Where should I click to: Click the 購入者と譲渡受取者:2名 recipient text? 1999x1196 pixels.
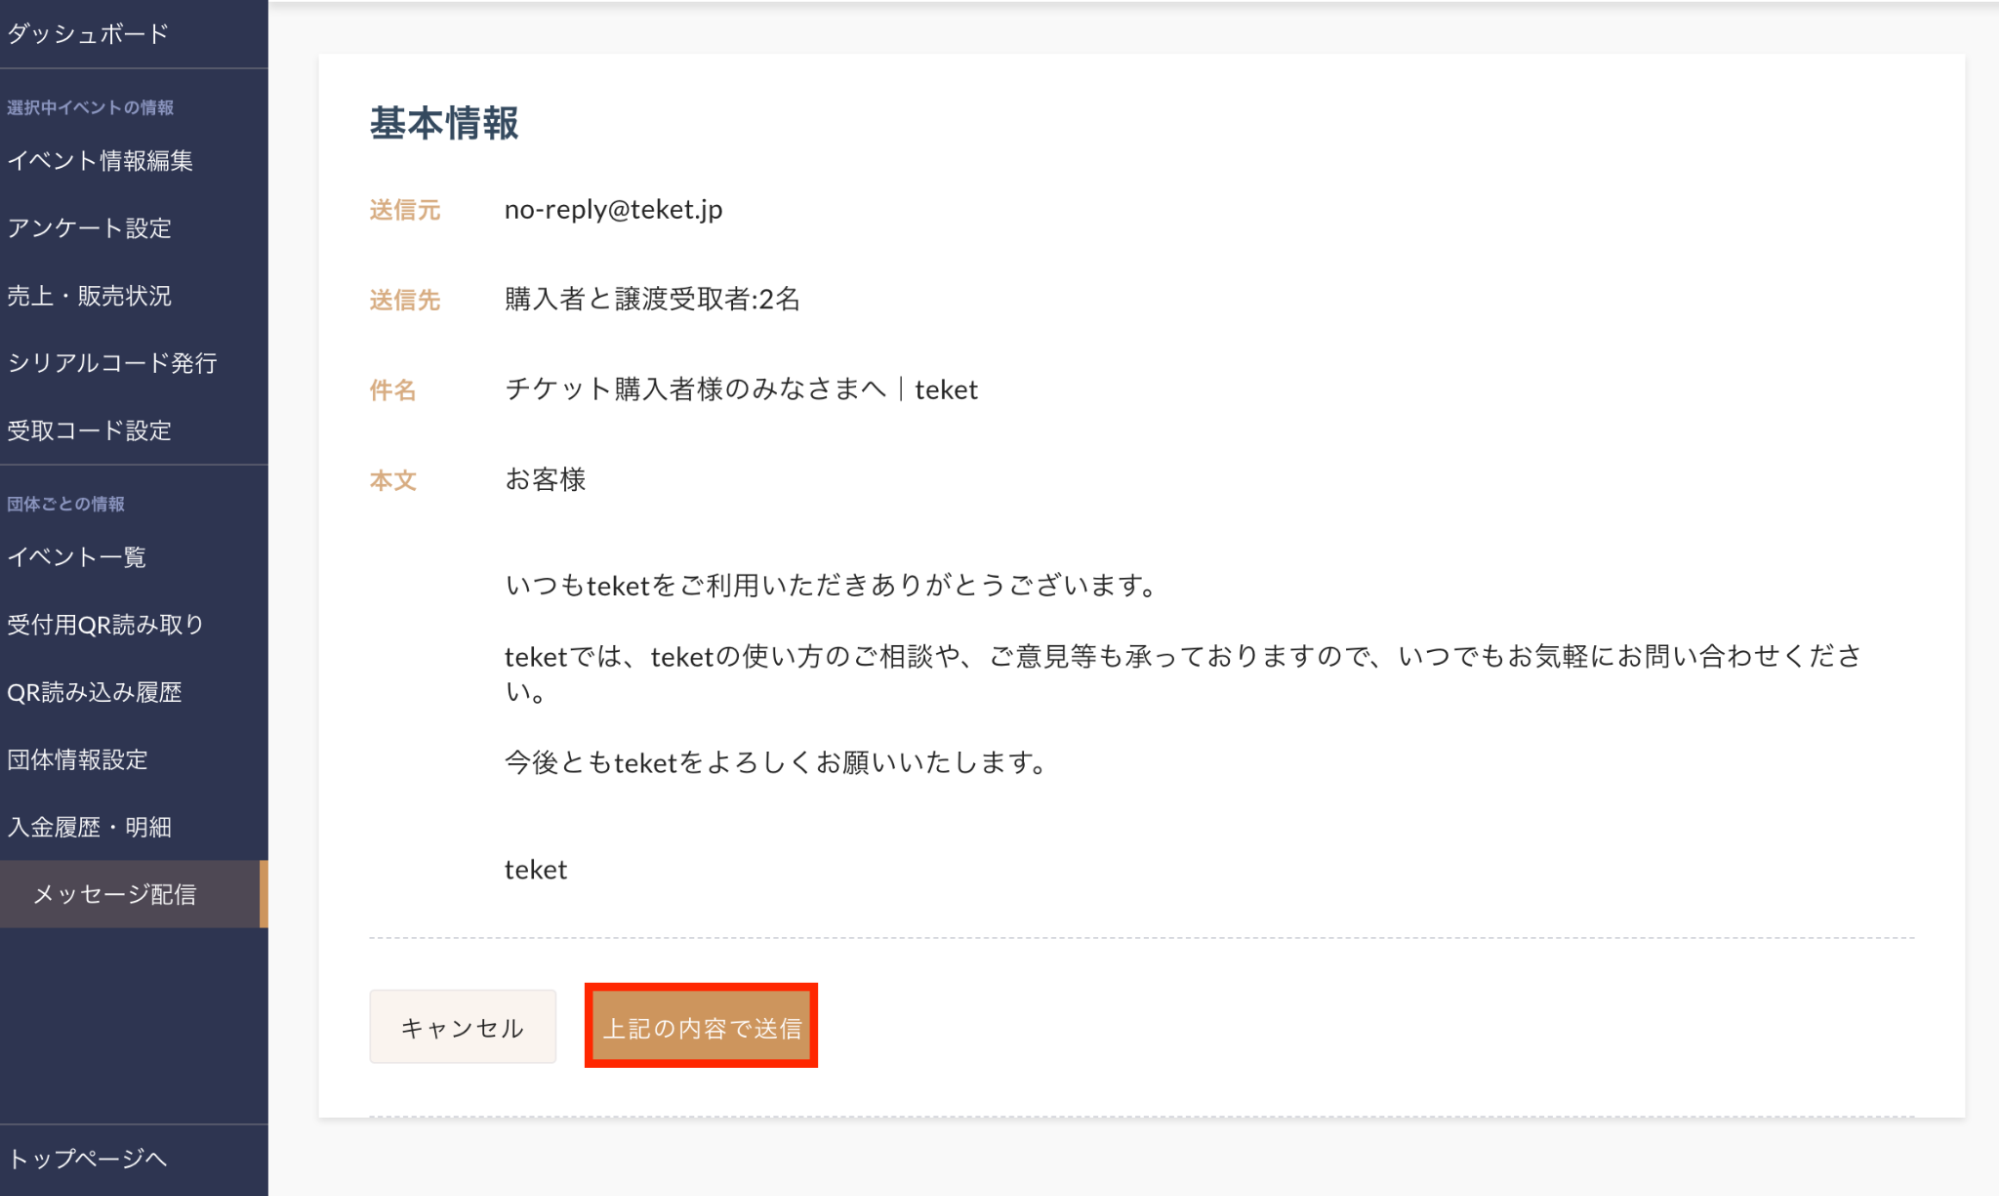[652, 299]
